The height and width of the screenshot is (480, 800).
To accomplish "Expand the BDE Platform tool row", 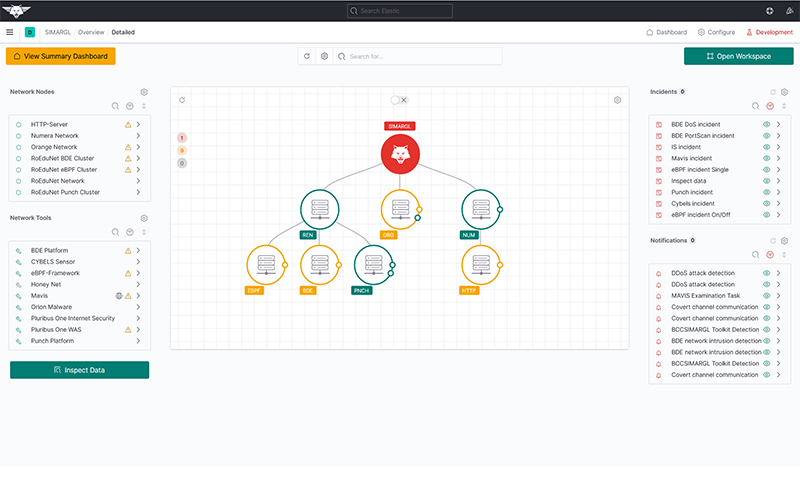I will 138,250.
